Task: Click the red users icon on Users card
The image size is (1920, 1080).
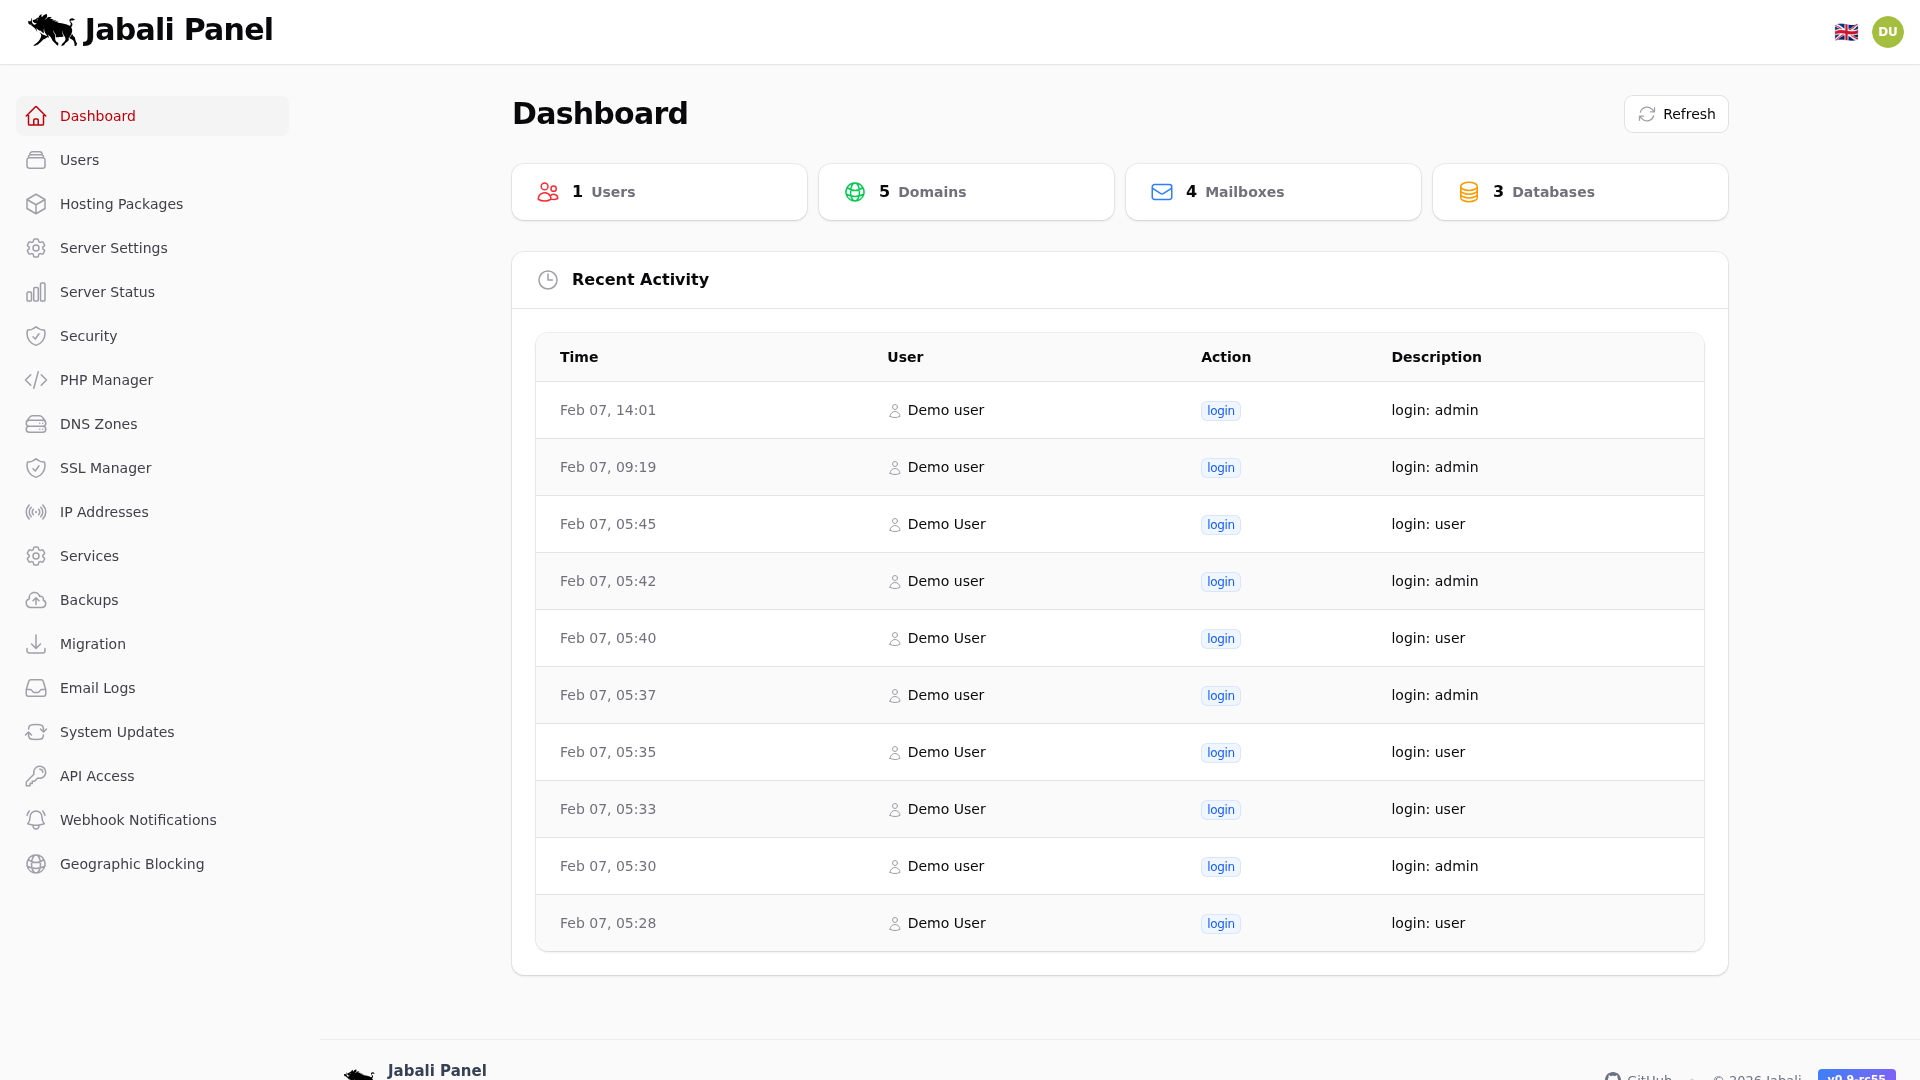Action: point(547,191)
